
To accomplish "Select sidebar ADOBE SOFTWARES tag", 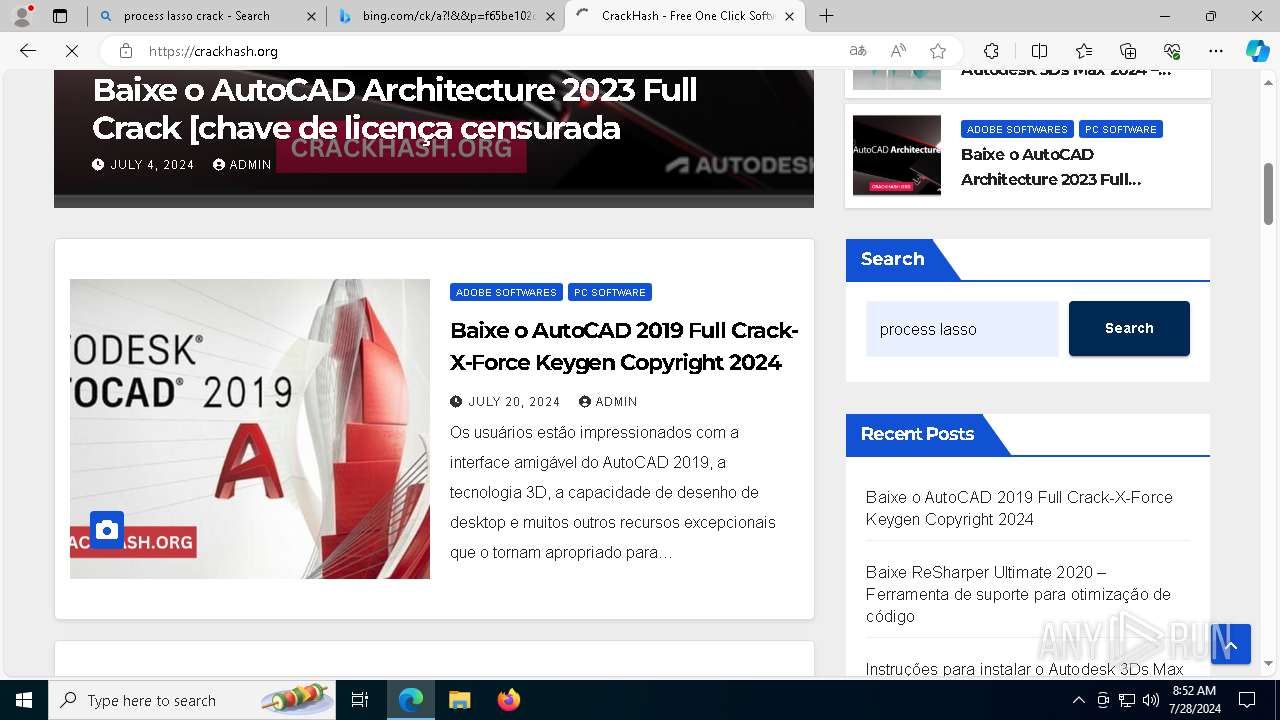I will click(x=1017, y=129).
